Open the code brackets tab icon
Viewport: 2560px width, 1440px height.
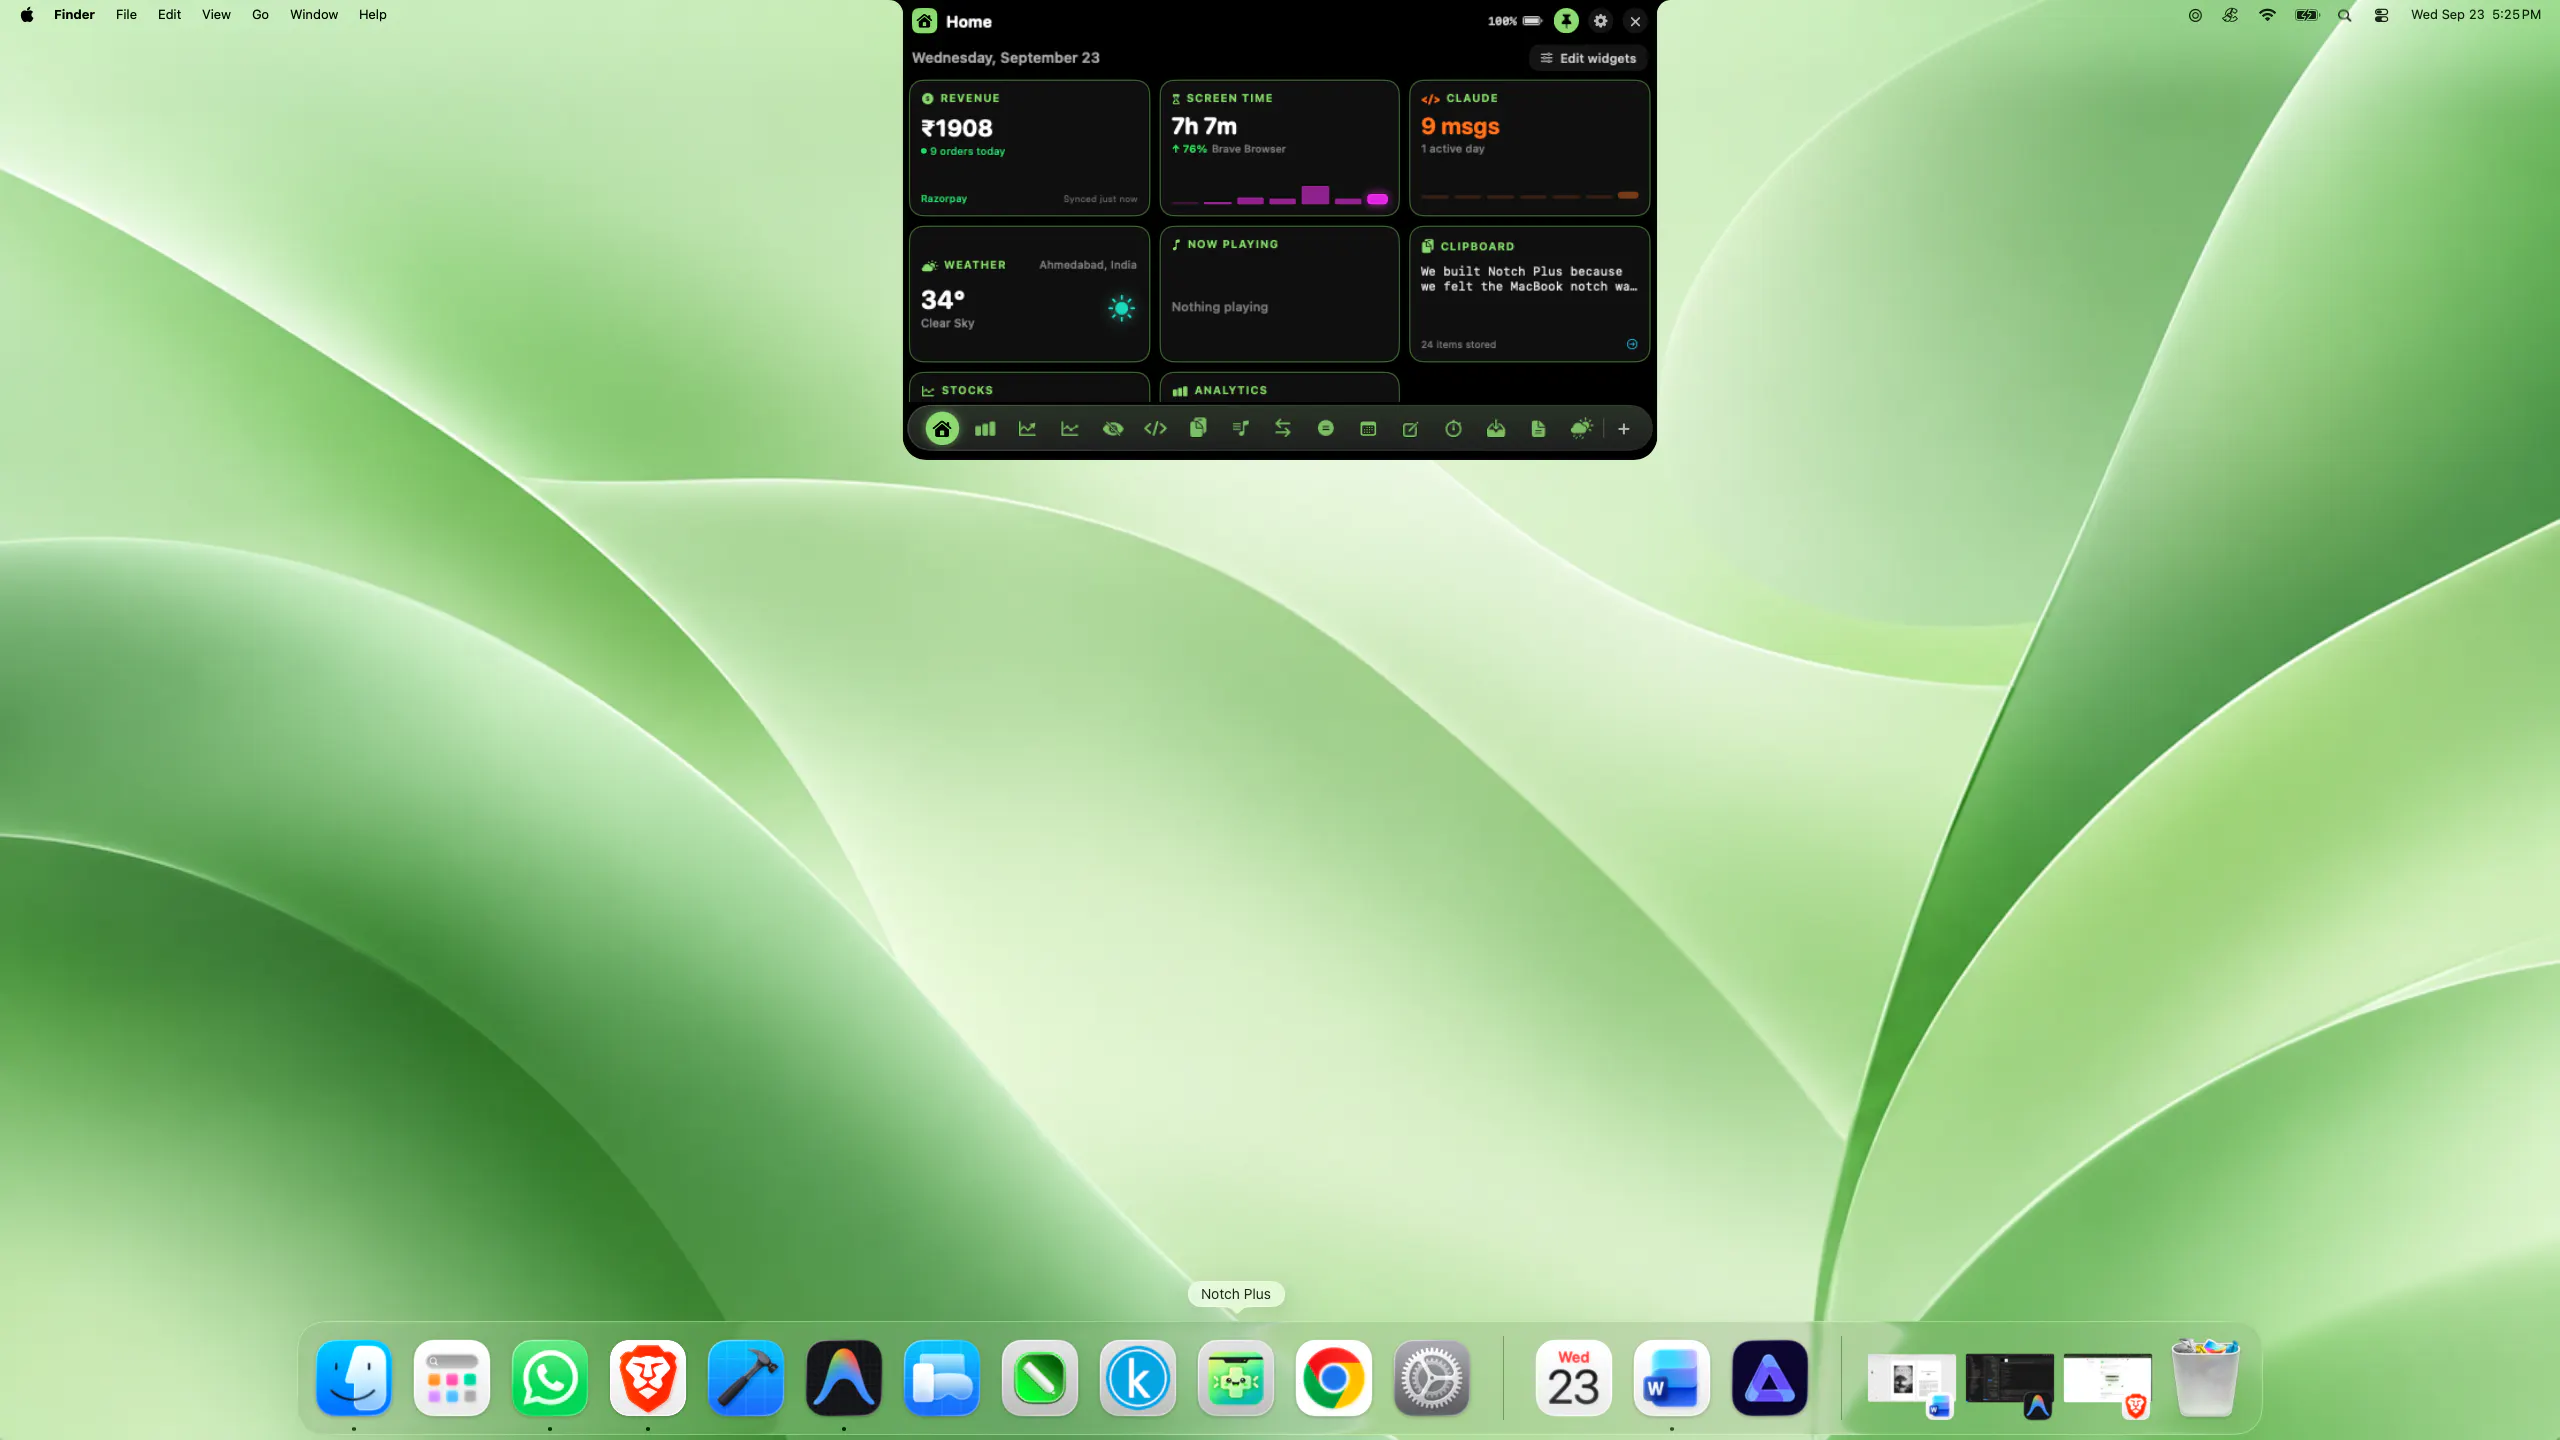(x=1155, y=429)
